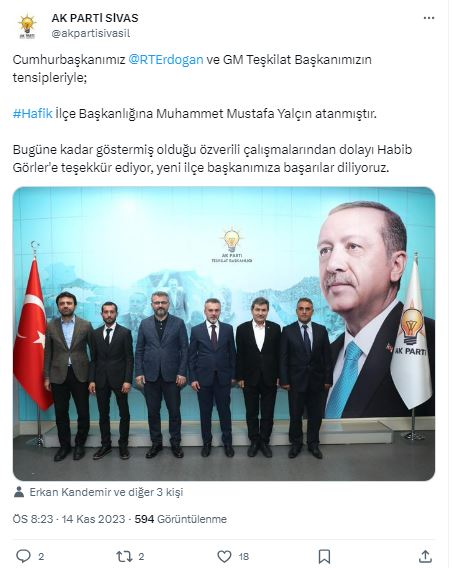Open AK PARTİ SİVAS profile avatar

coord(27,26)
